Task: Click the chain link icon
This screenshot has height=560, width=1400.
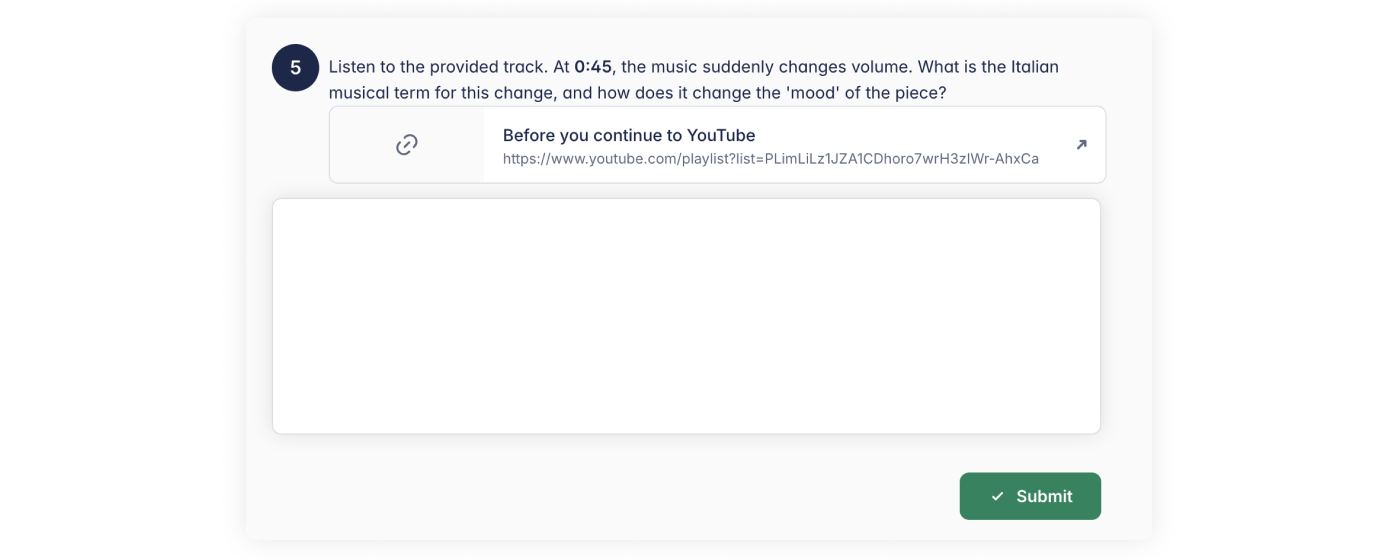Action: pos(407,145)
